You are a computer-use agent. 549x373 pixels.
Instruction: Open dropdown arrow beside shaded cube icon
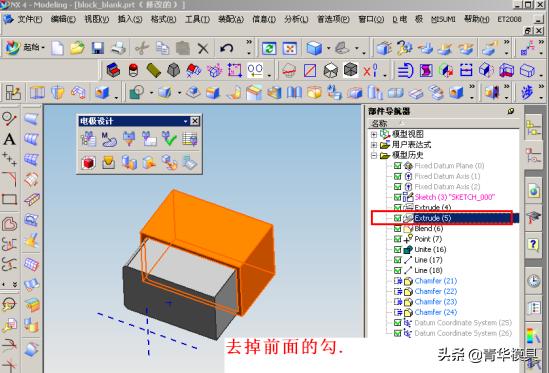tap(328, 48)
